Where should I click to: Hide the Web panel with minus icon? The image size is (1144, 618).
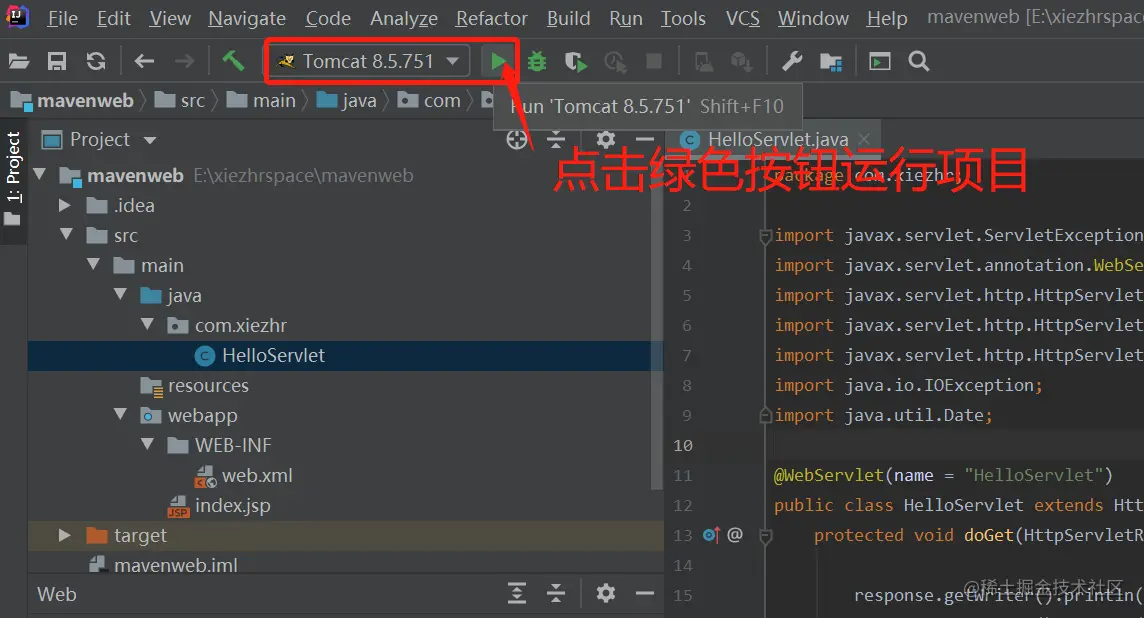click(x=645, y=593)
